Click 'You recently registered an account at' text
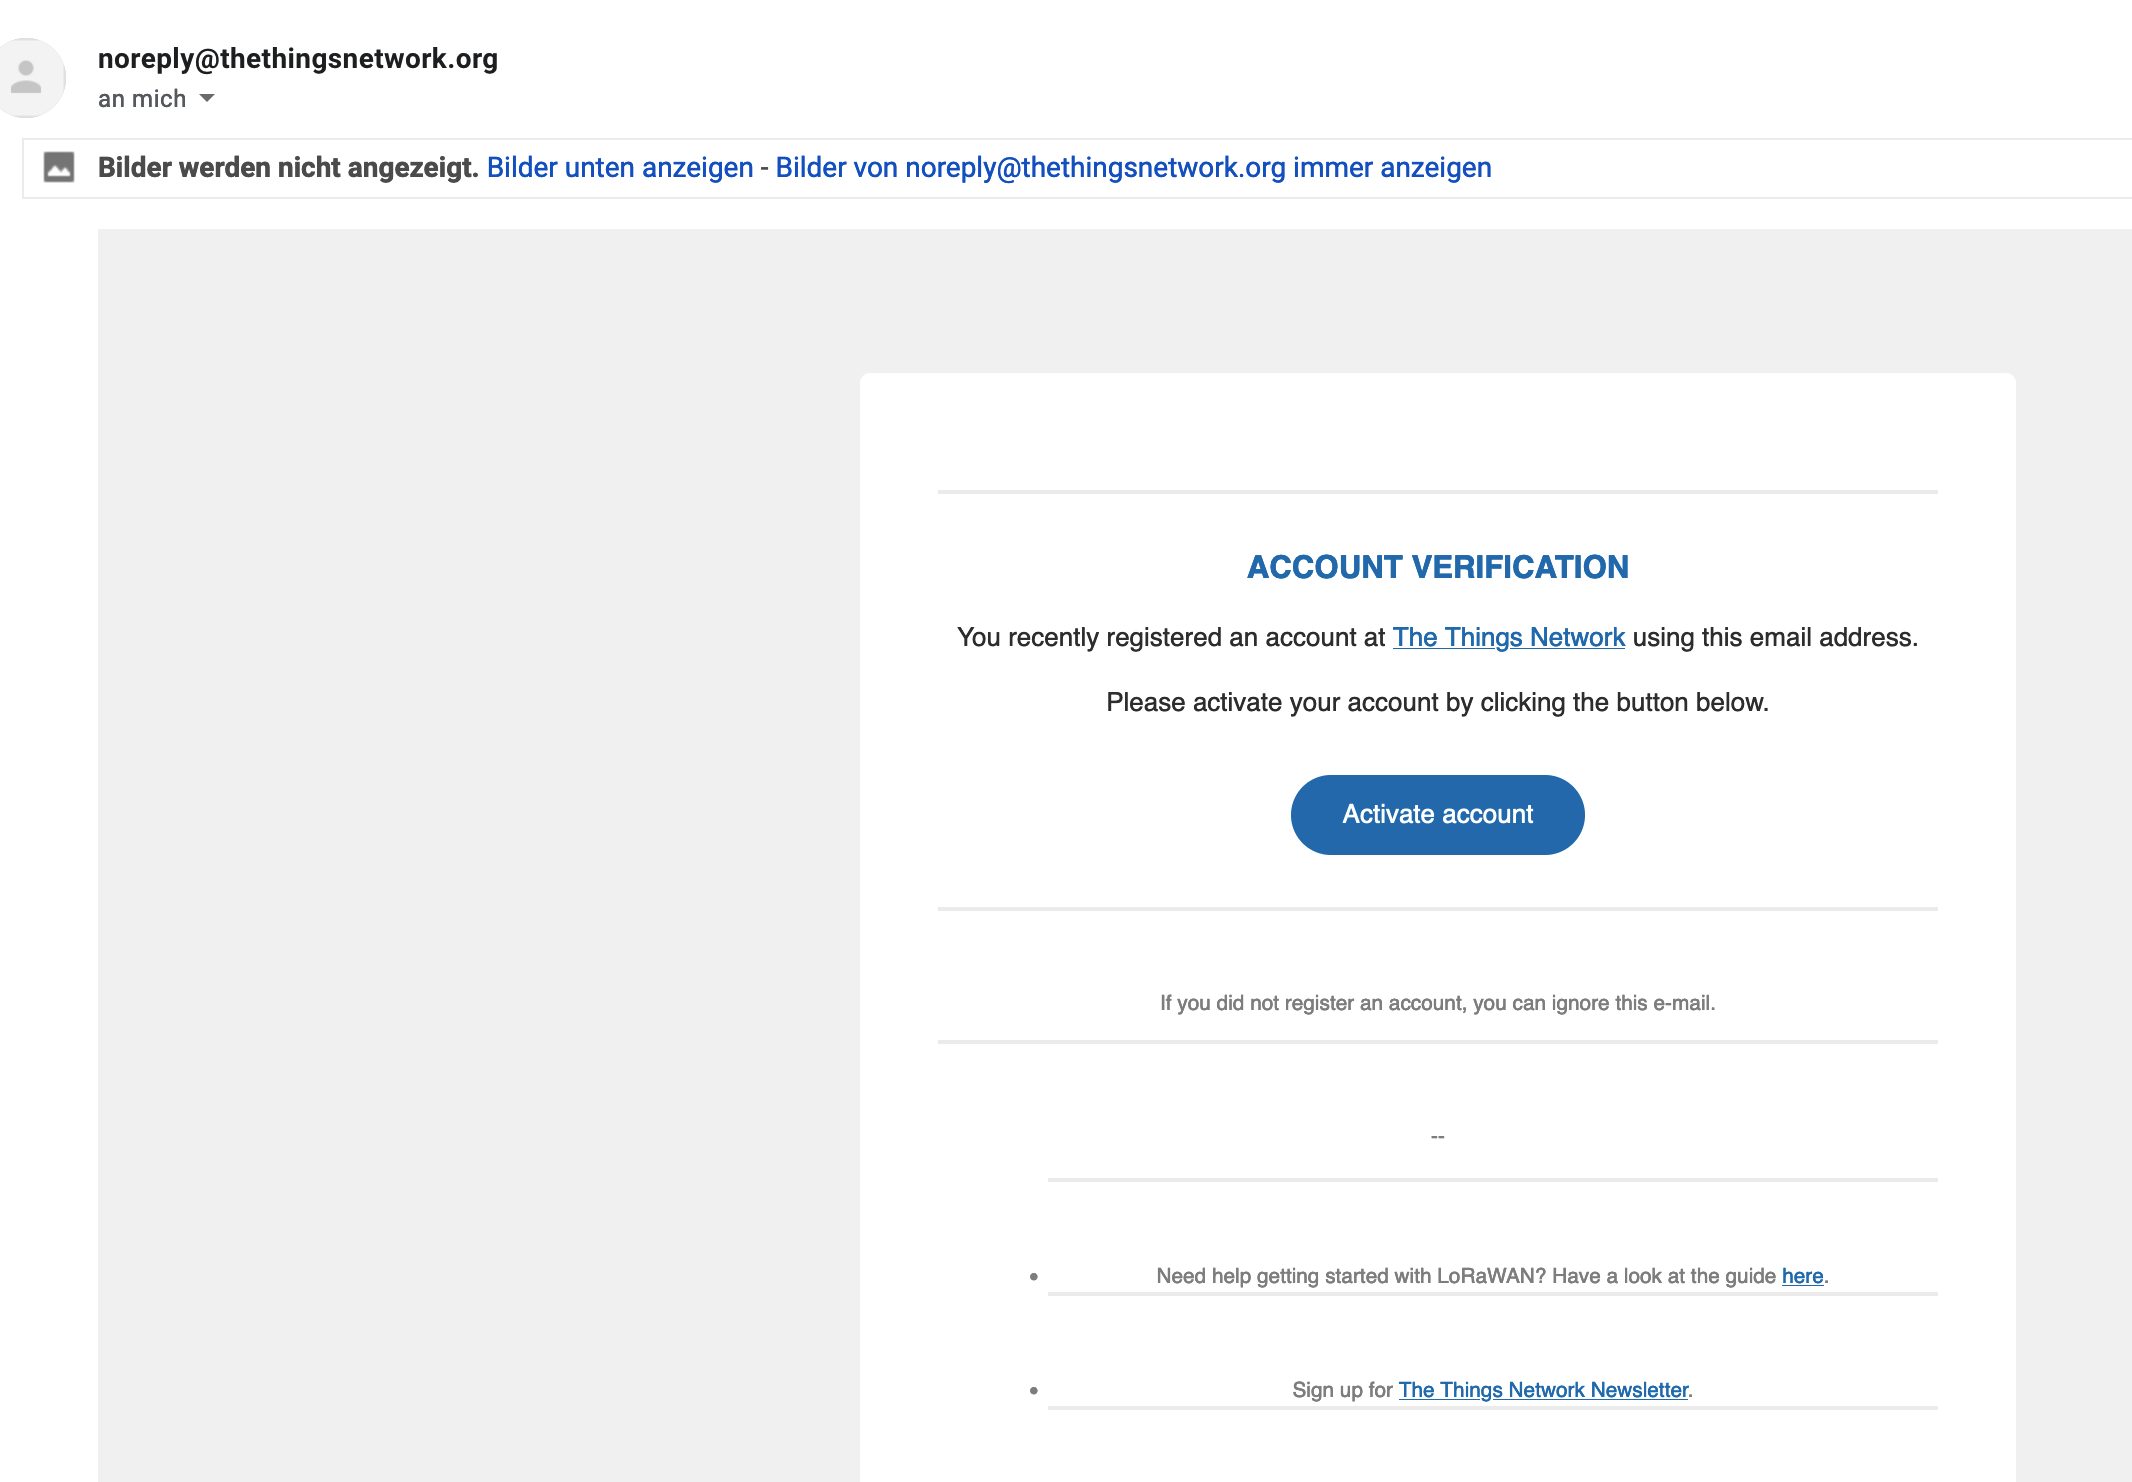Viewport: 2132px width, 1482px height. 1171,637
